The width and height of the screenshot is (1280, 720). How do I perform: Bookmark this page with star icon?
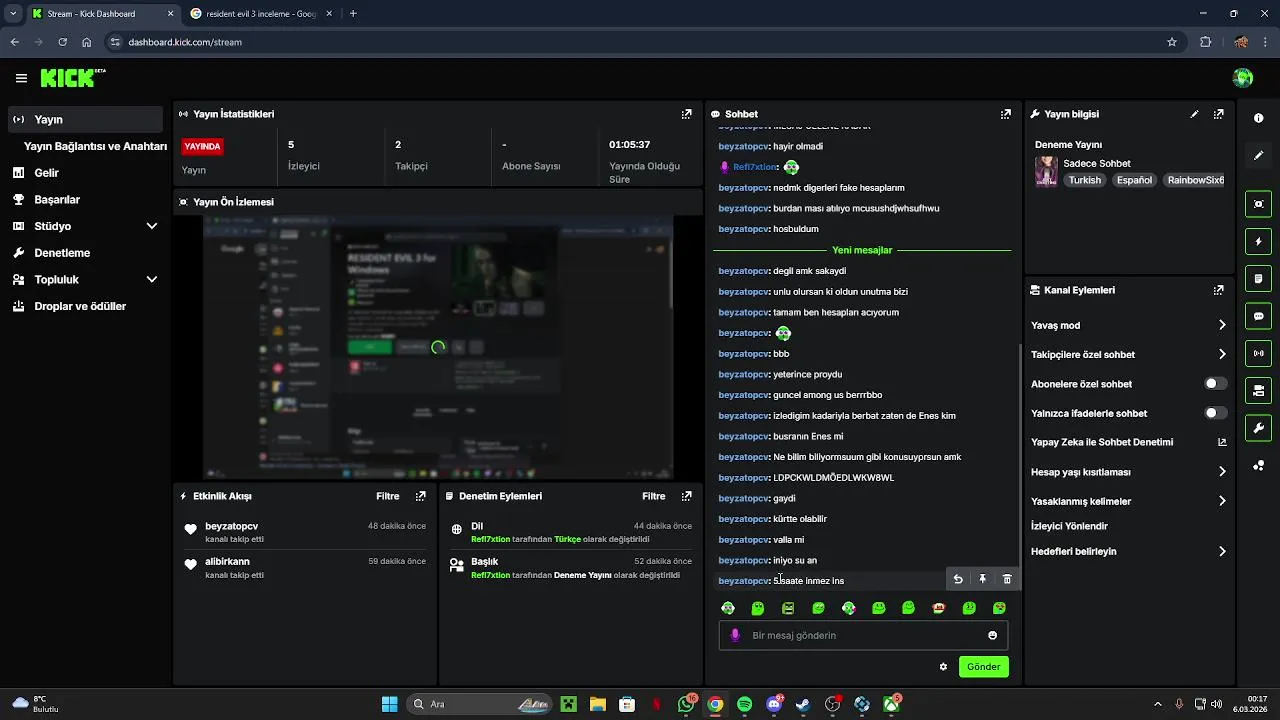1172,42
